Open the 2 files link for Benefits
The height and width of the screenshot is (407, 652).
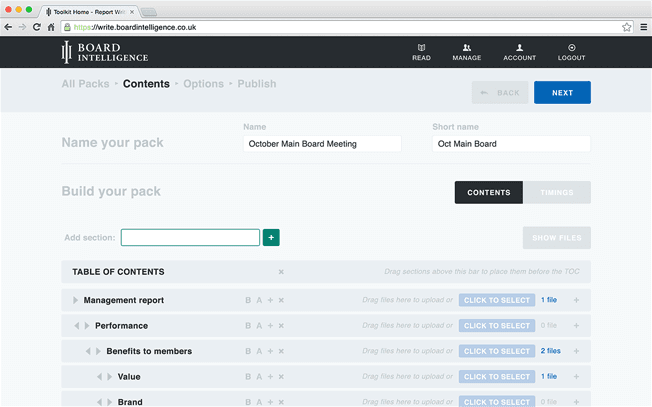pyautogui.click(x=551, y=351)
